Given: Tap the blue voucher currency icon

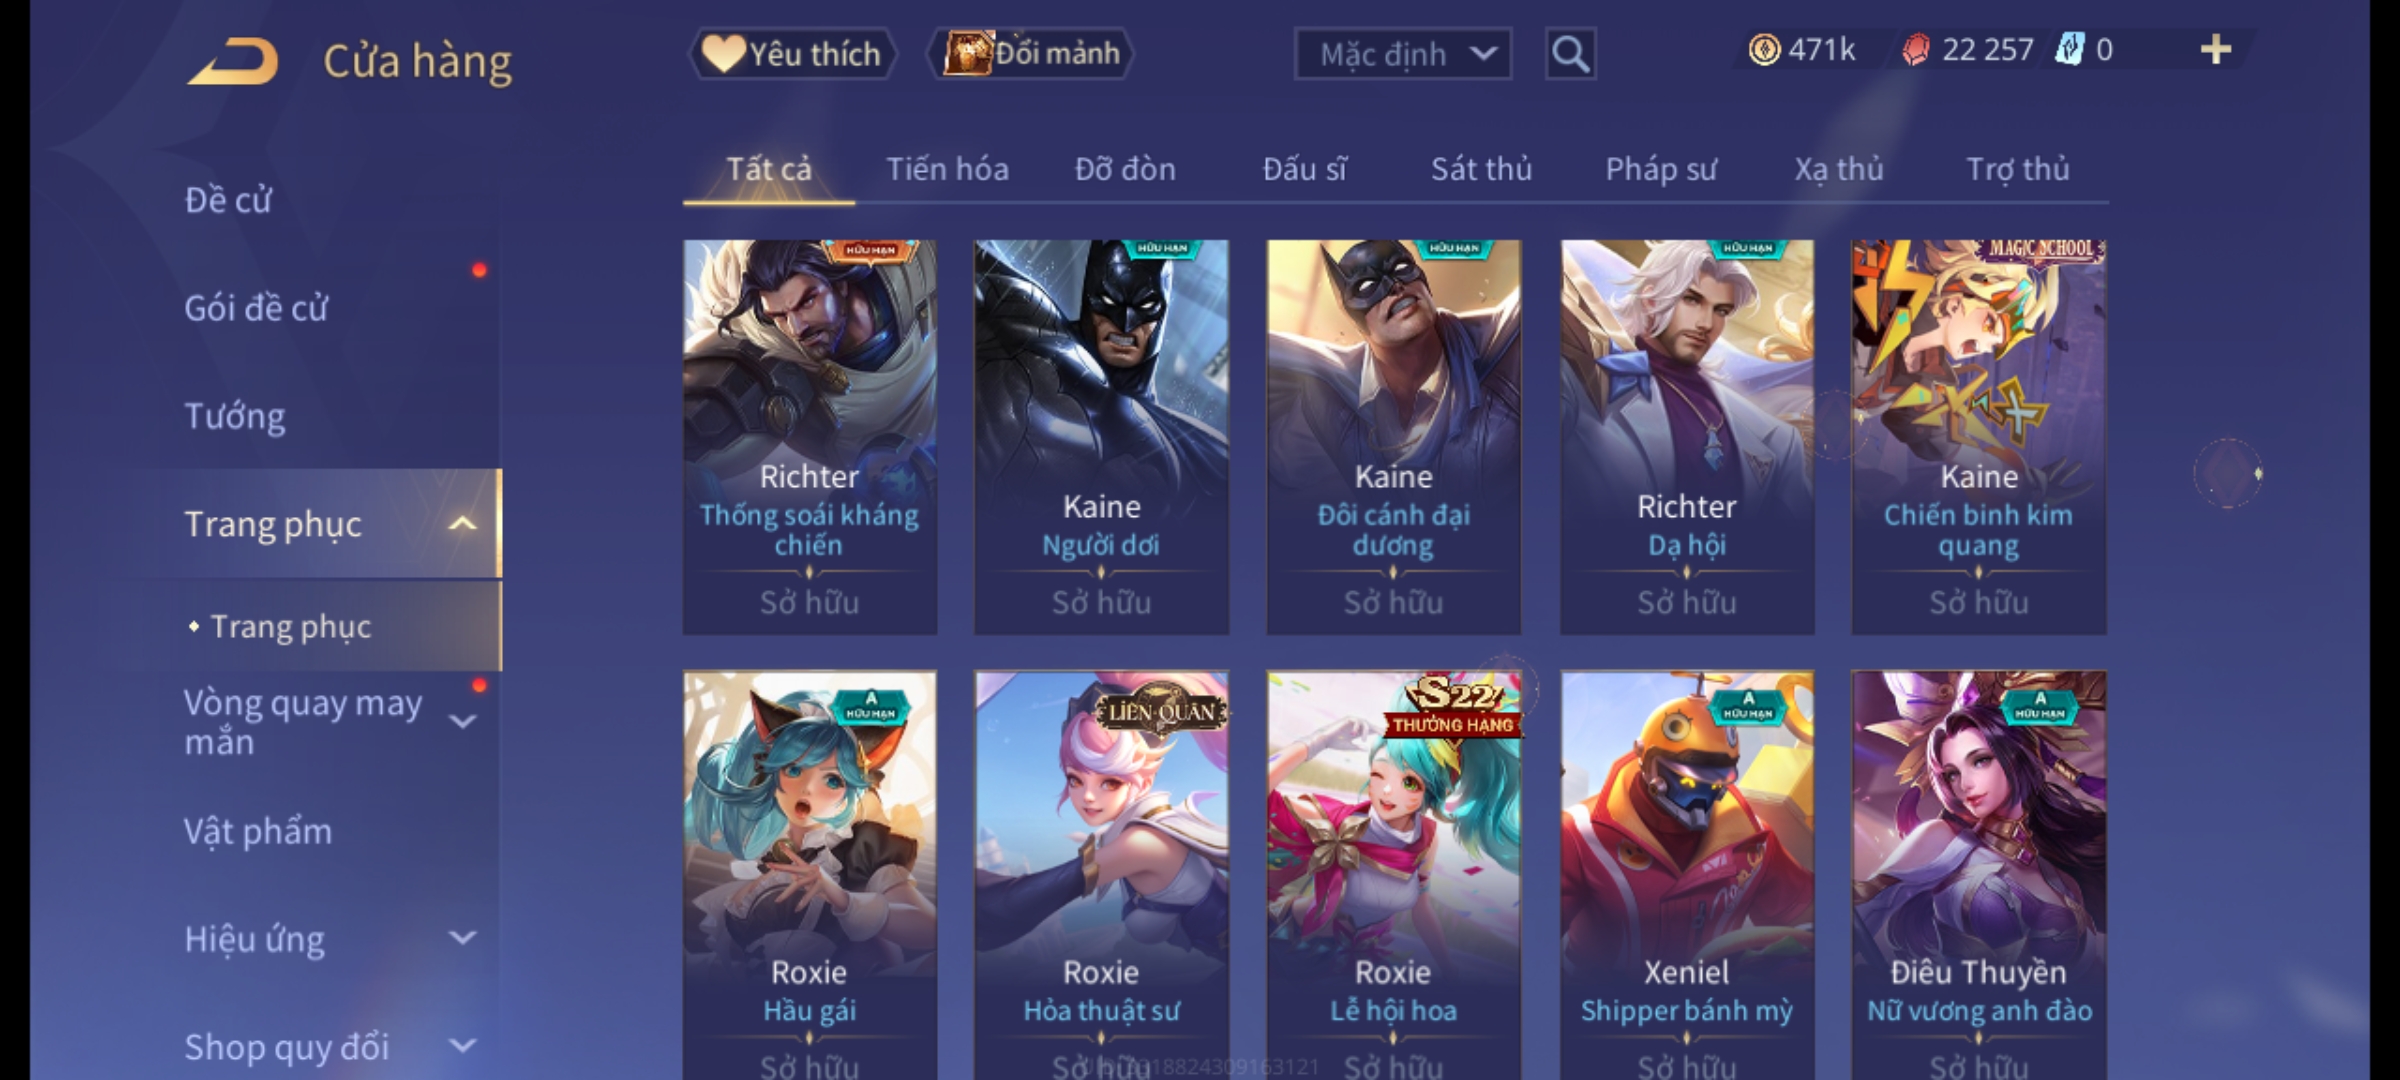Looking at the screenshot, I should [x=2069, y=50].
